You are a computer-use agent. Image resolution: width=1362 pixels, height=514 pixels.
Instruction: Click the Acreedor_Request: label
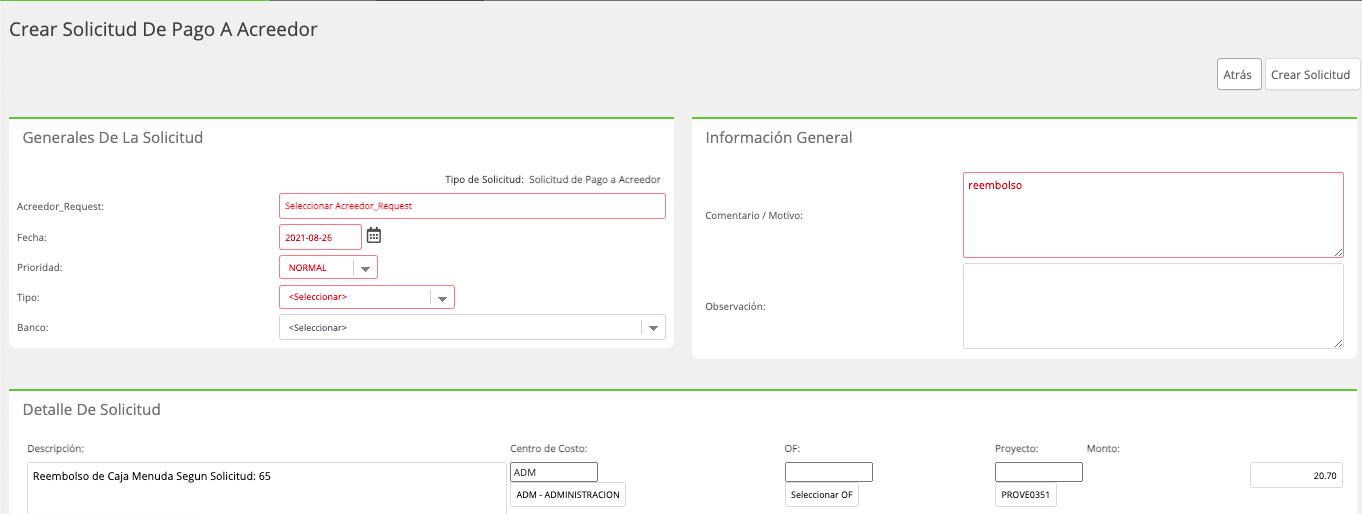click(61, 207)
